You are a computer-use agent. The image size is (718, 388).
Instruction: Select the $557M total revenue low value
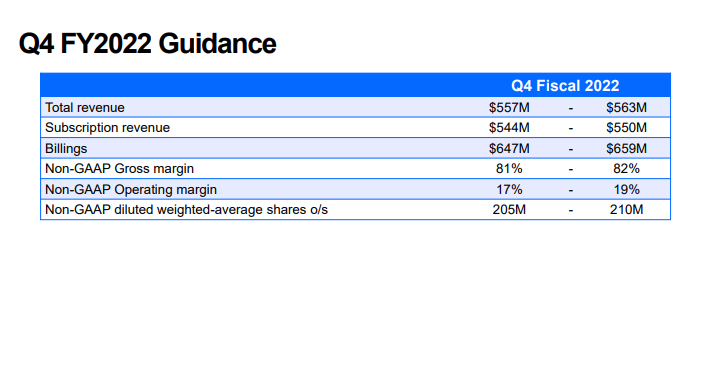click(509, 108)
